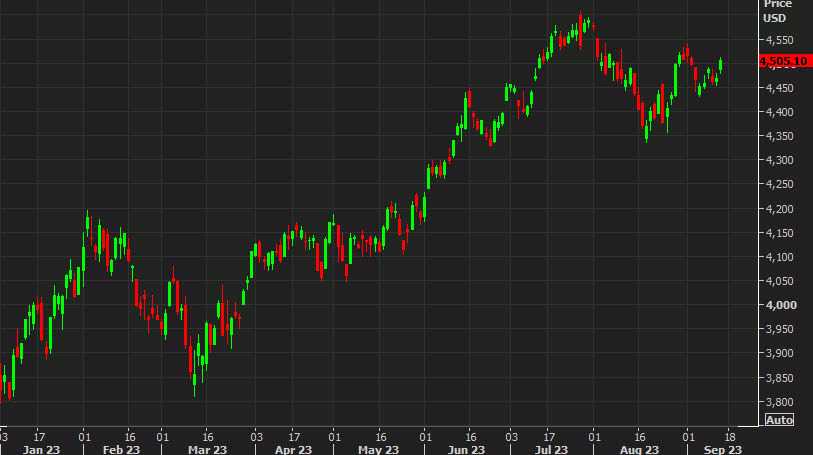Click the 3,850 price axis label
Image resolution: width=813 pixels, height=455 pixels.
coord(779,378)
